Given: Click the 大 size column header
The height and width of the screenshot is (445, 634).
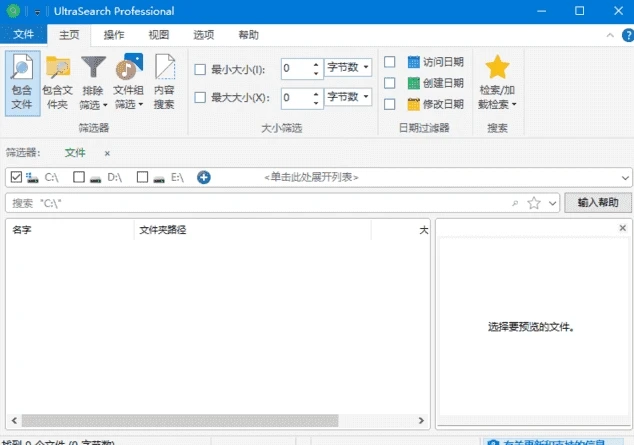Looking at the screenshot, I should click(401, 230).
